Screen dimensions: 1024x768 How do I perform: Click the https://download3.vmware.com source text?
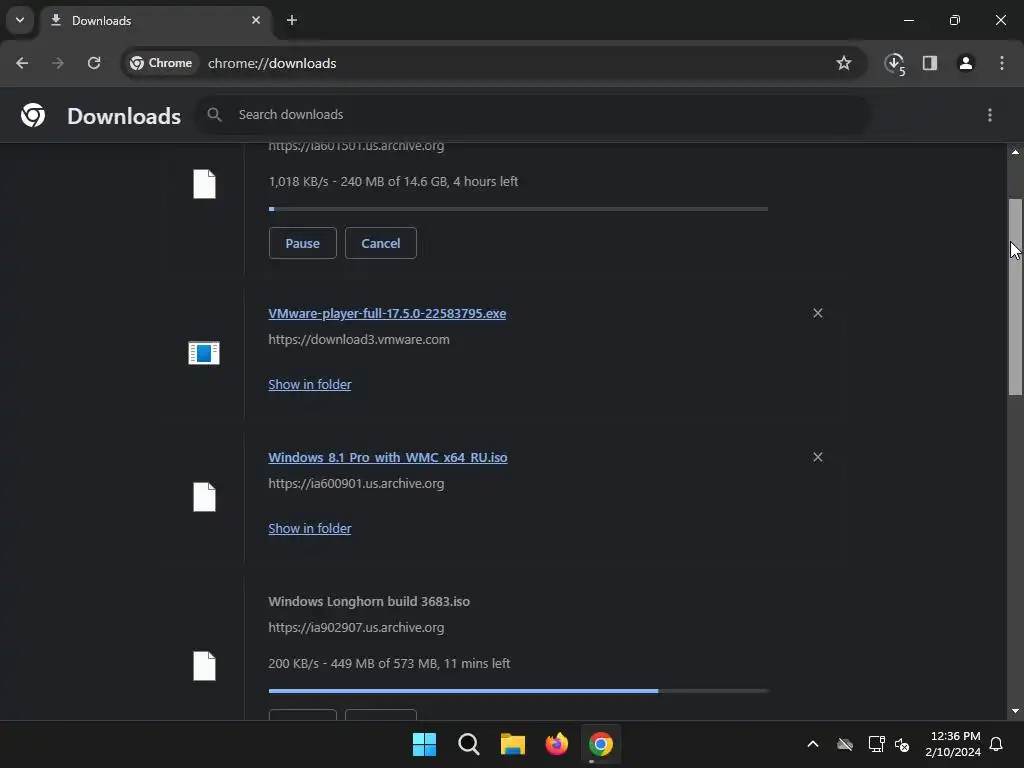359,340
